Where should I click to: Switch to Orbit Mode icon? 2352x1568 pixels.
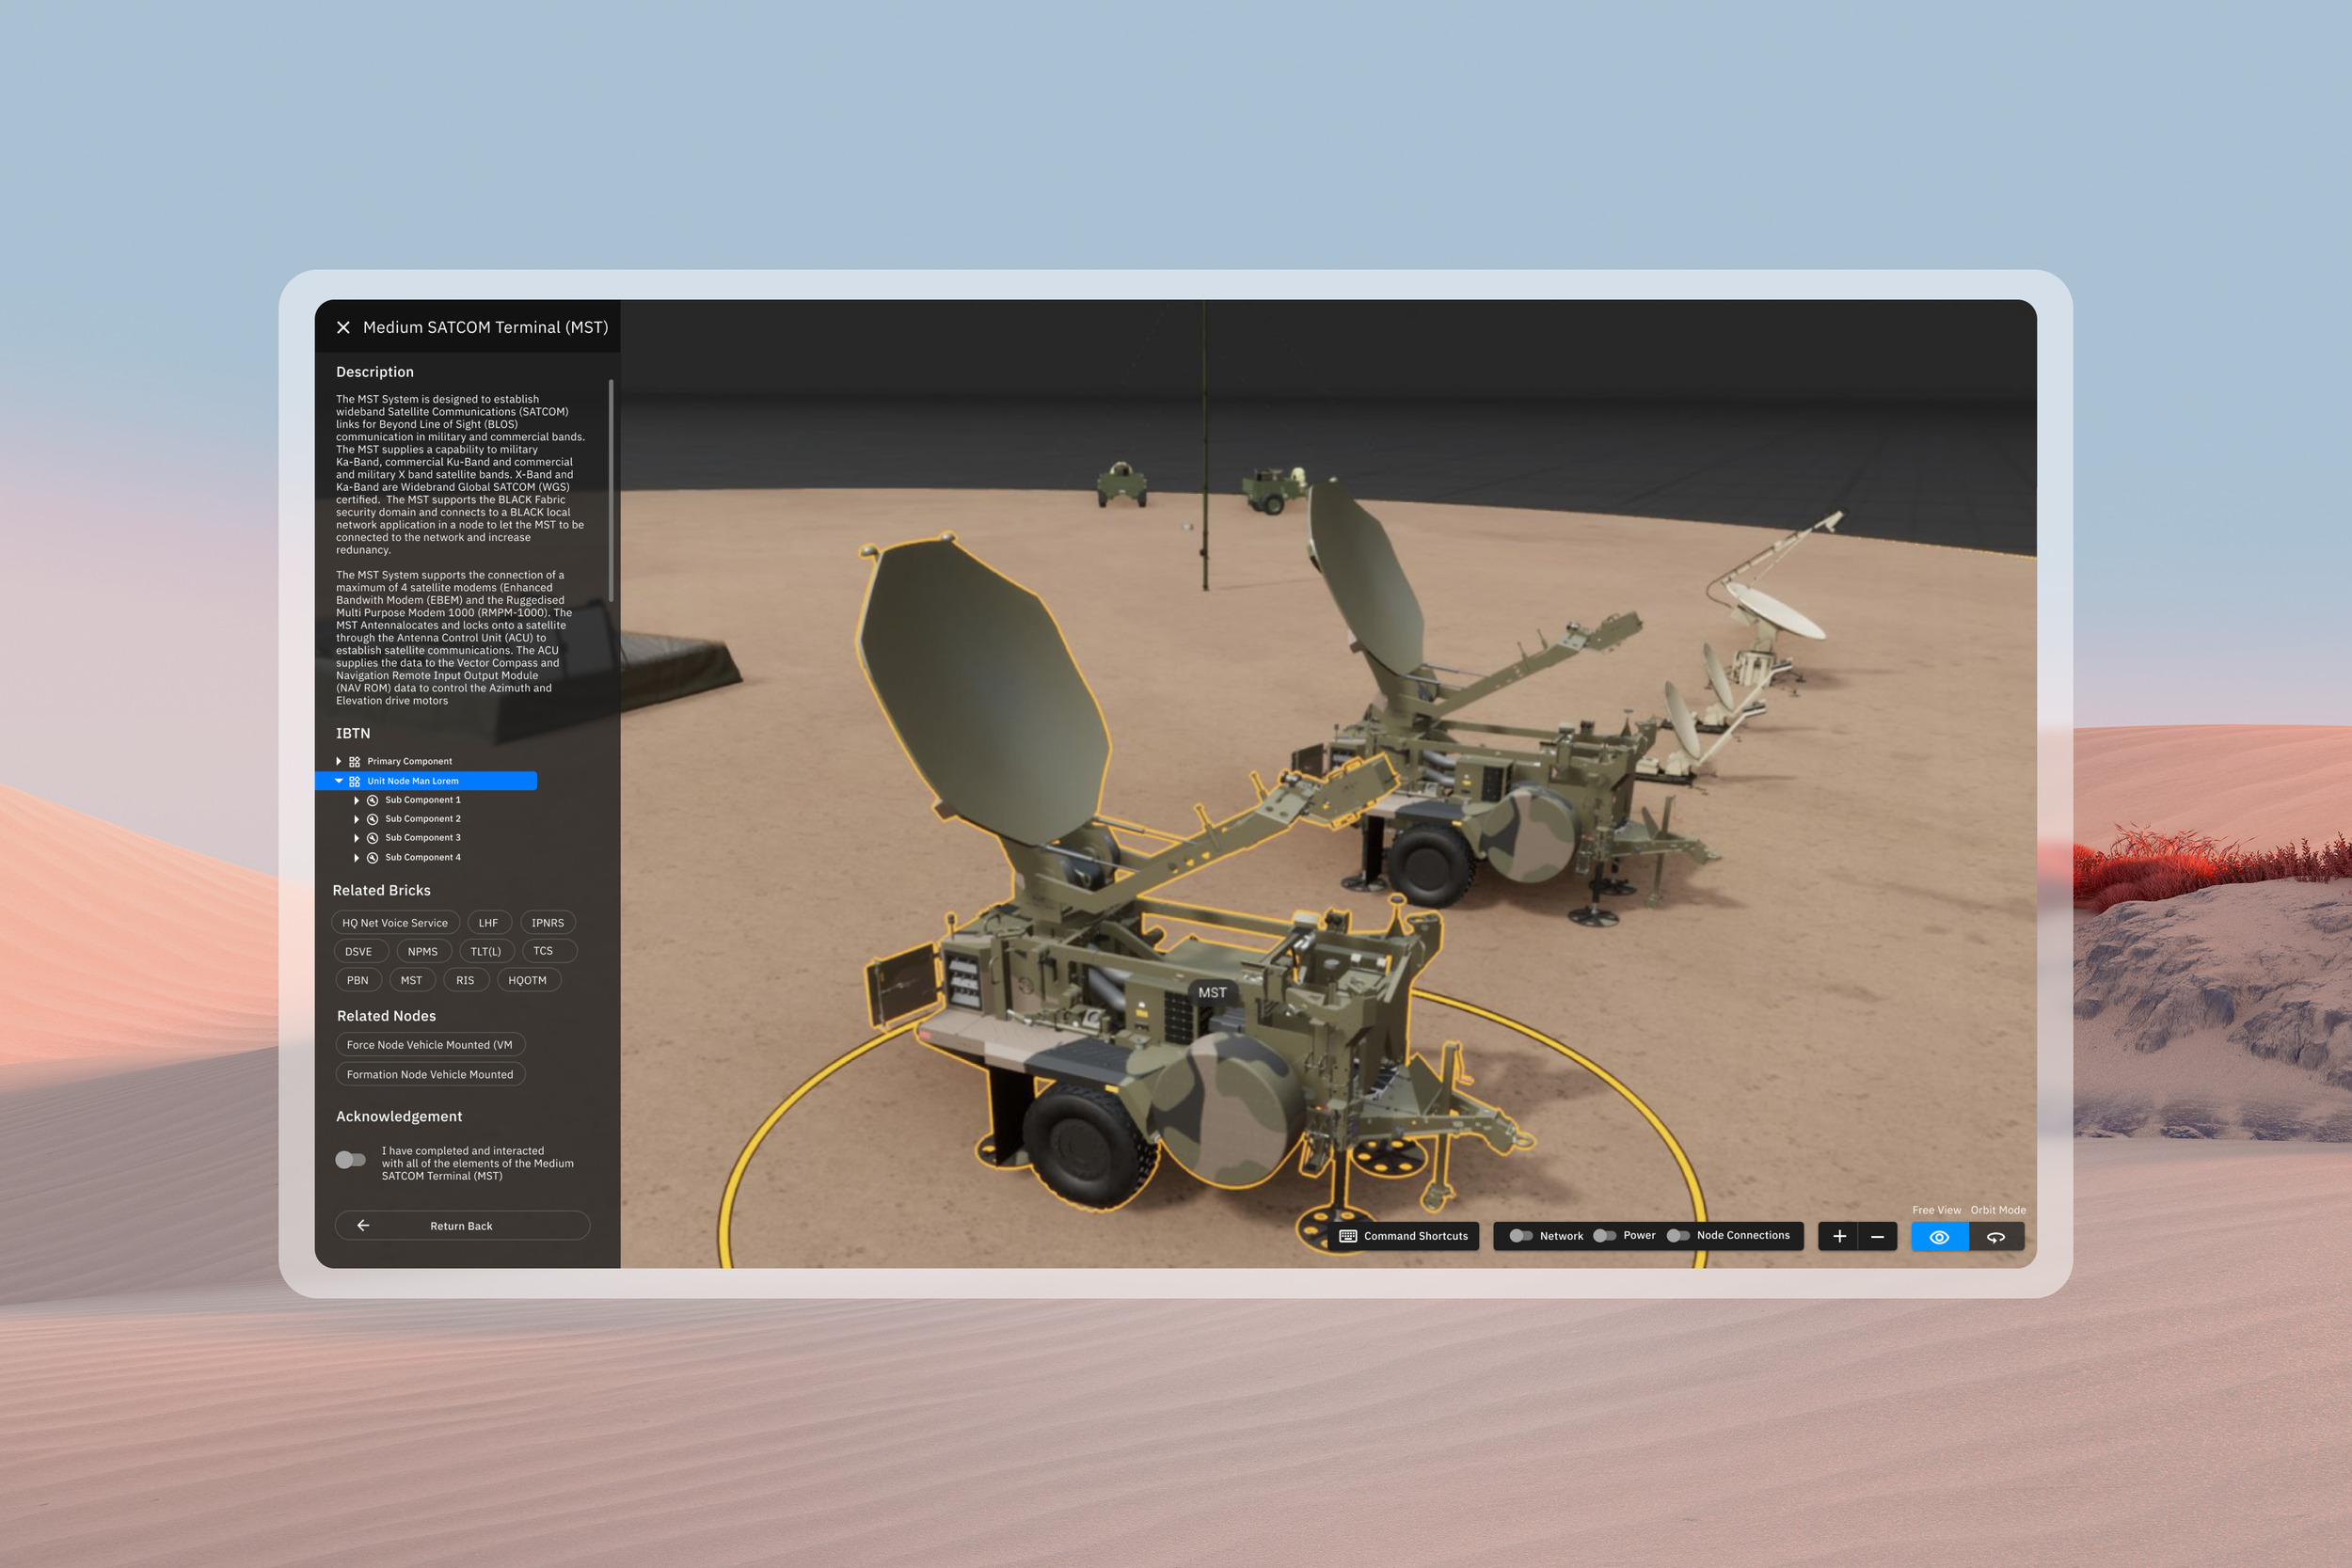click(1996, 1237)
